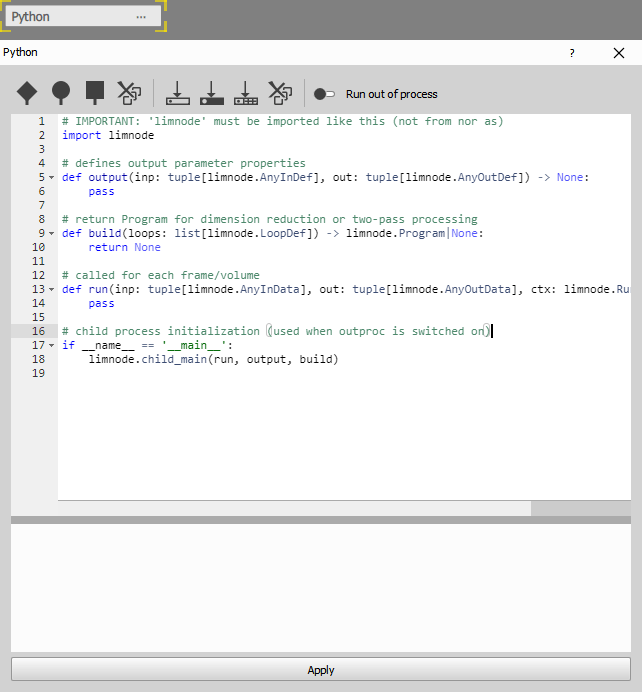Click the '# return Program for dimension reduction' comment
The height and width of the screenshot is (692, 642).
click(x=270, y=219)
